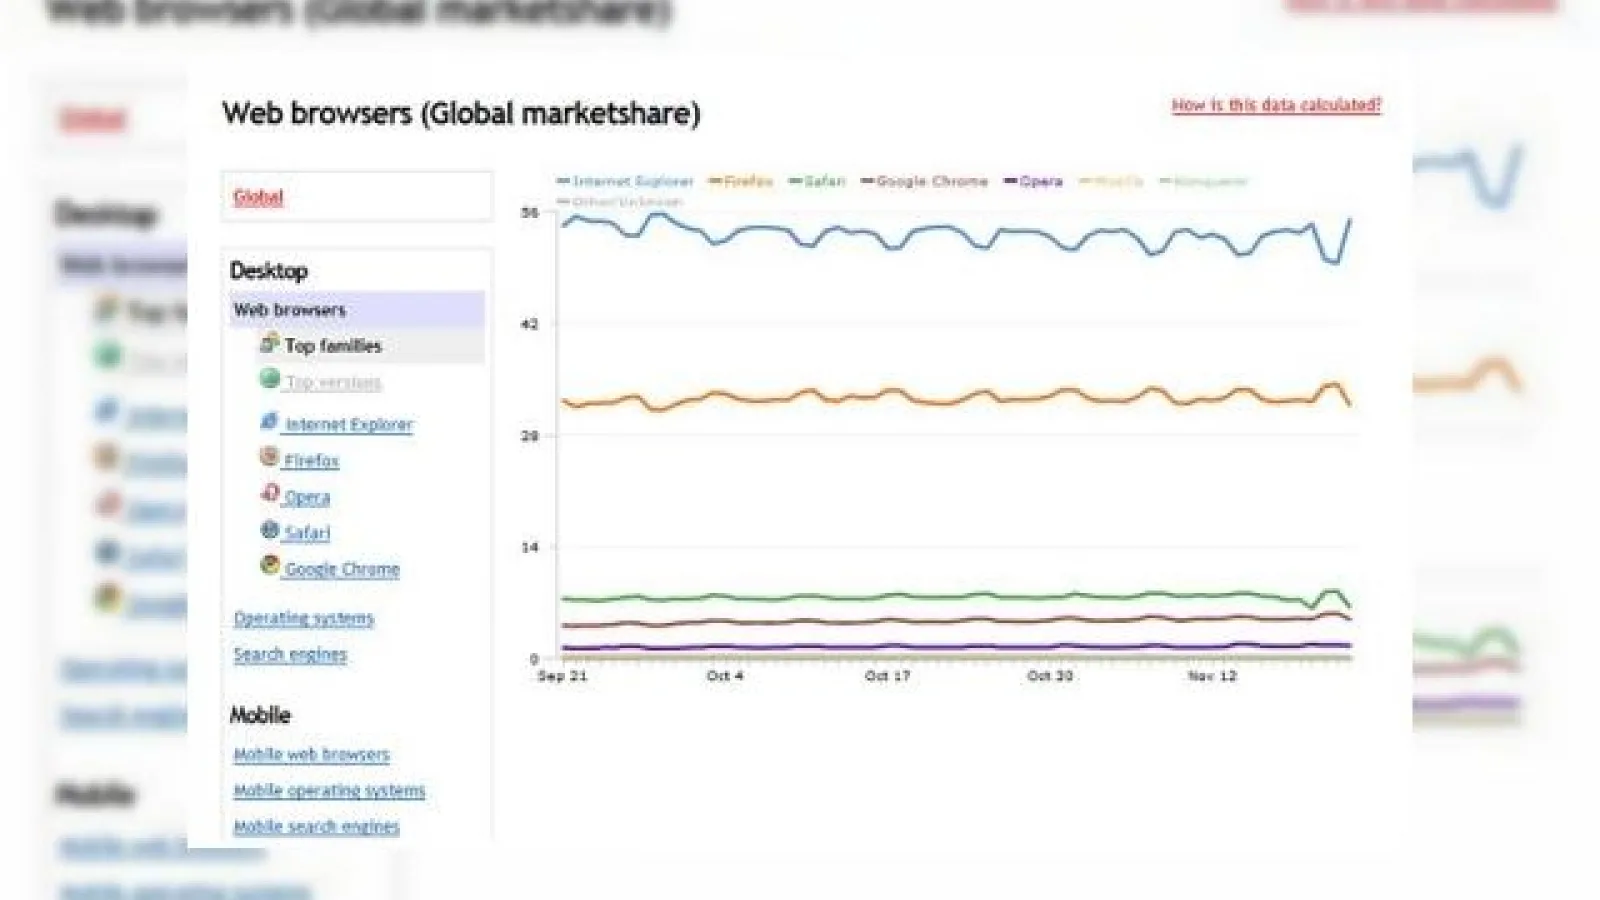
Task: Click the 'Web browsers (Global marketshare)' heading
Action: click(461, 113)
